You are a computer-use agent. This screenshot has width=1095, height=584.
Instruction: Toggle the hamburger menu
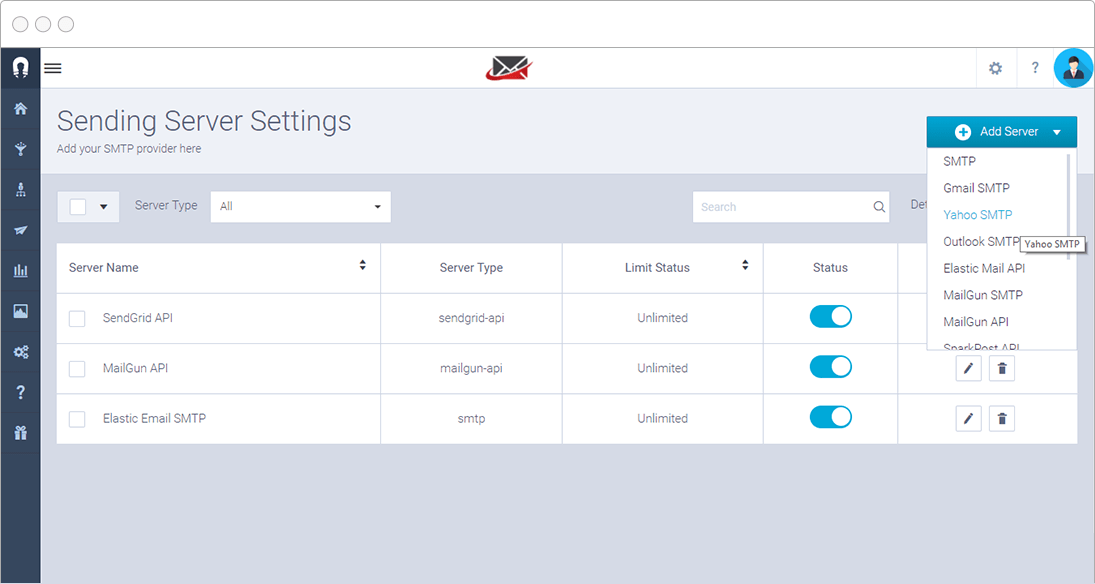[x=53, y=68]
